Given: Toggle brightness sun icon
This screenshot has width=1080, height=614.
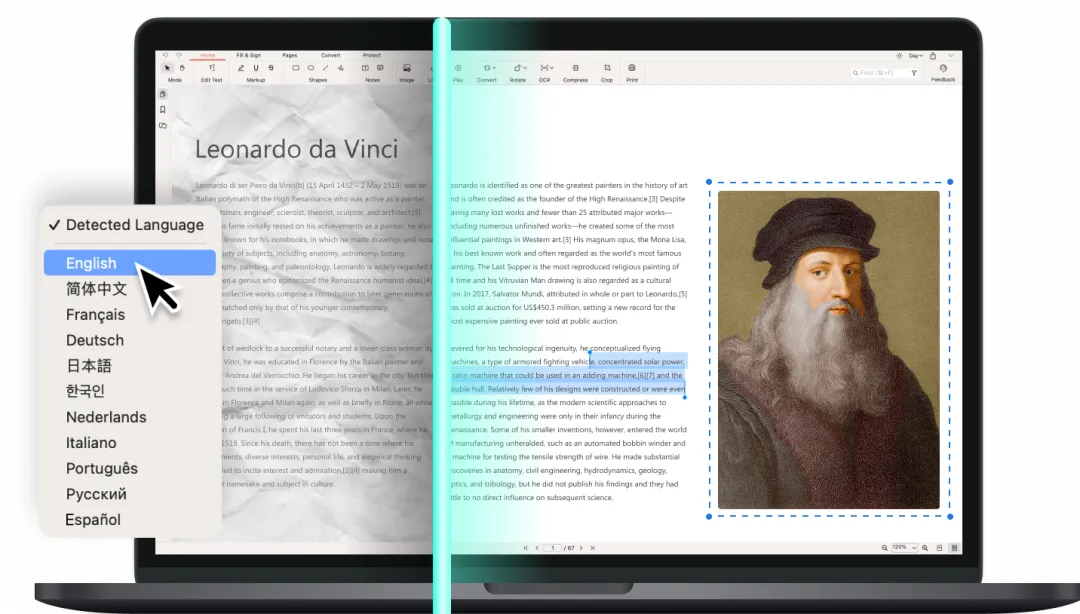Looking at the screenshot, I should click(x=899, y=56).
